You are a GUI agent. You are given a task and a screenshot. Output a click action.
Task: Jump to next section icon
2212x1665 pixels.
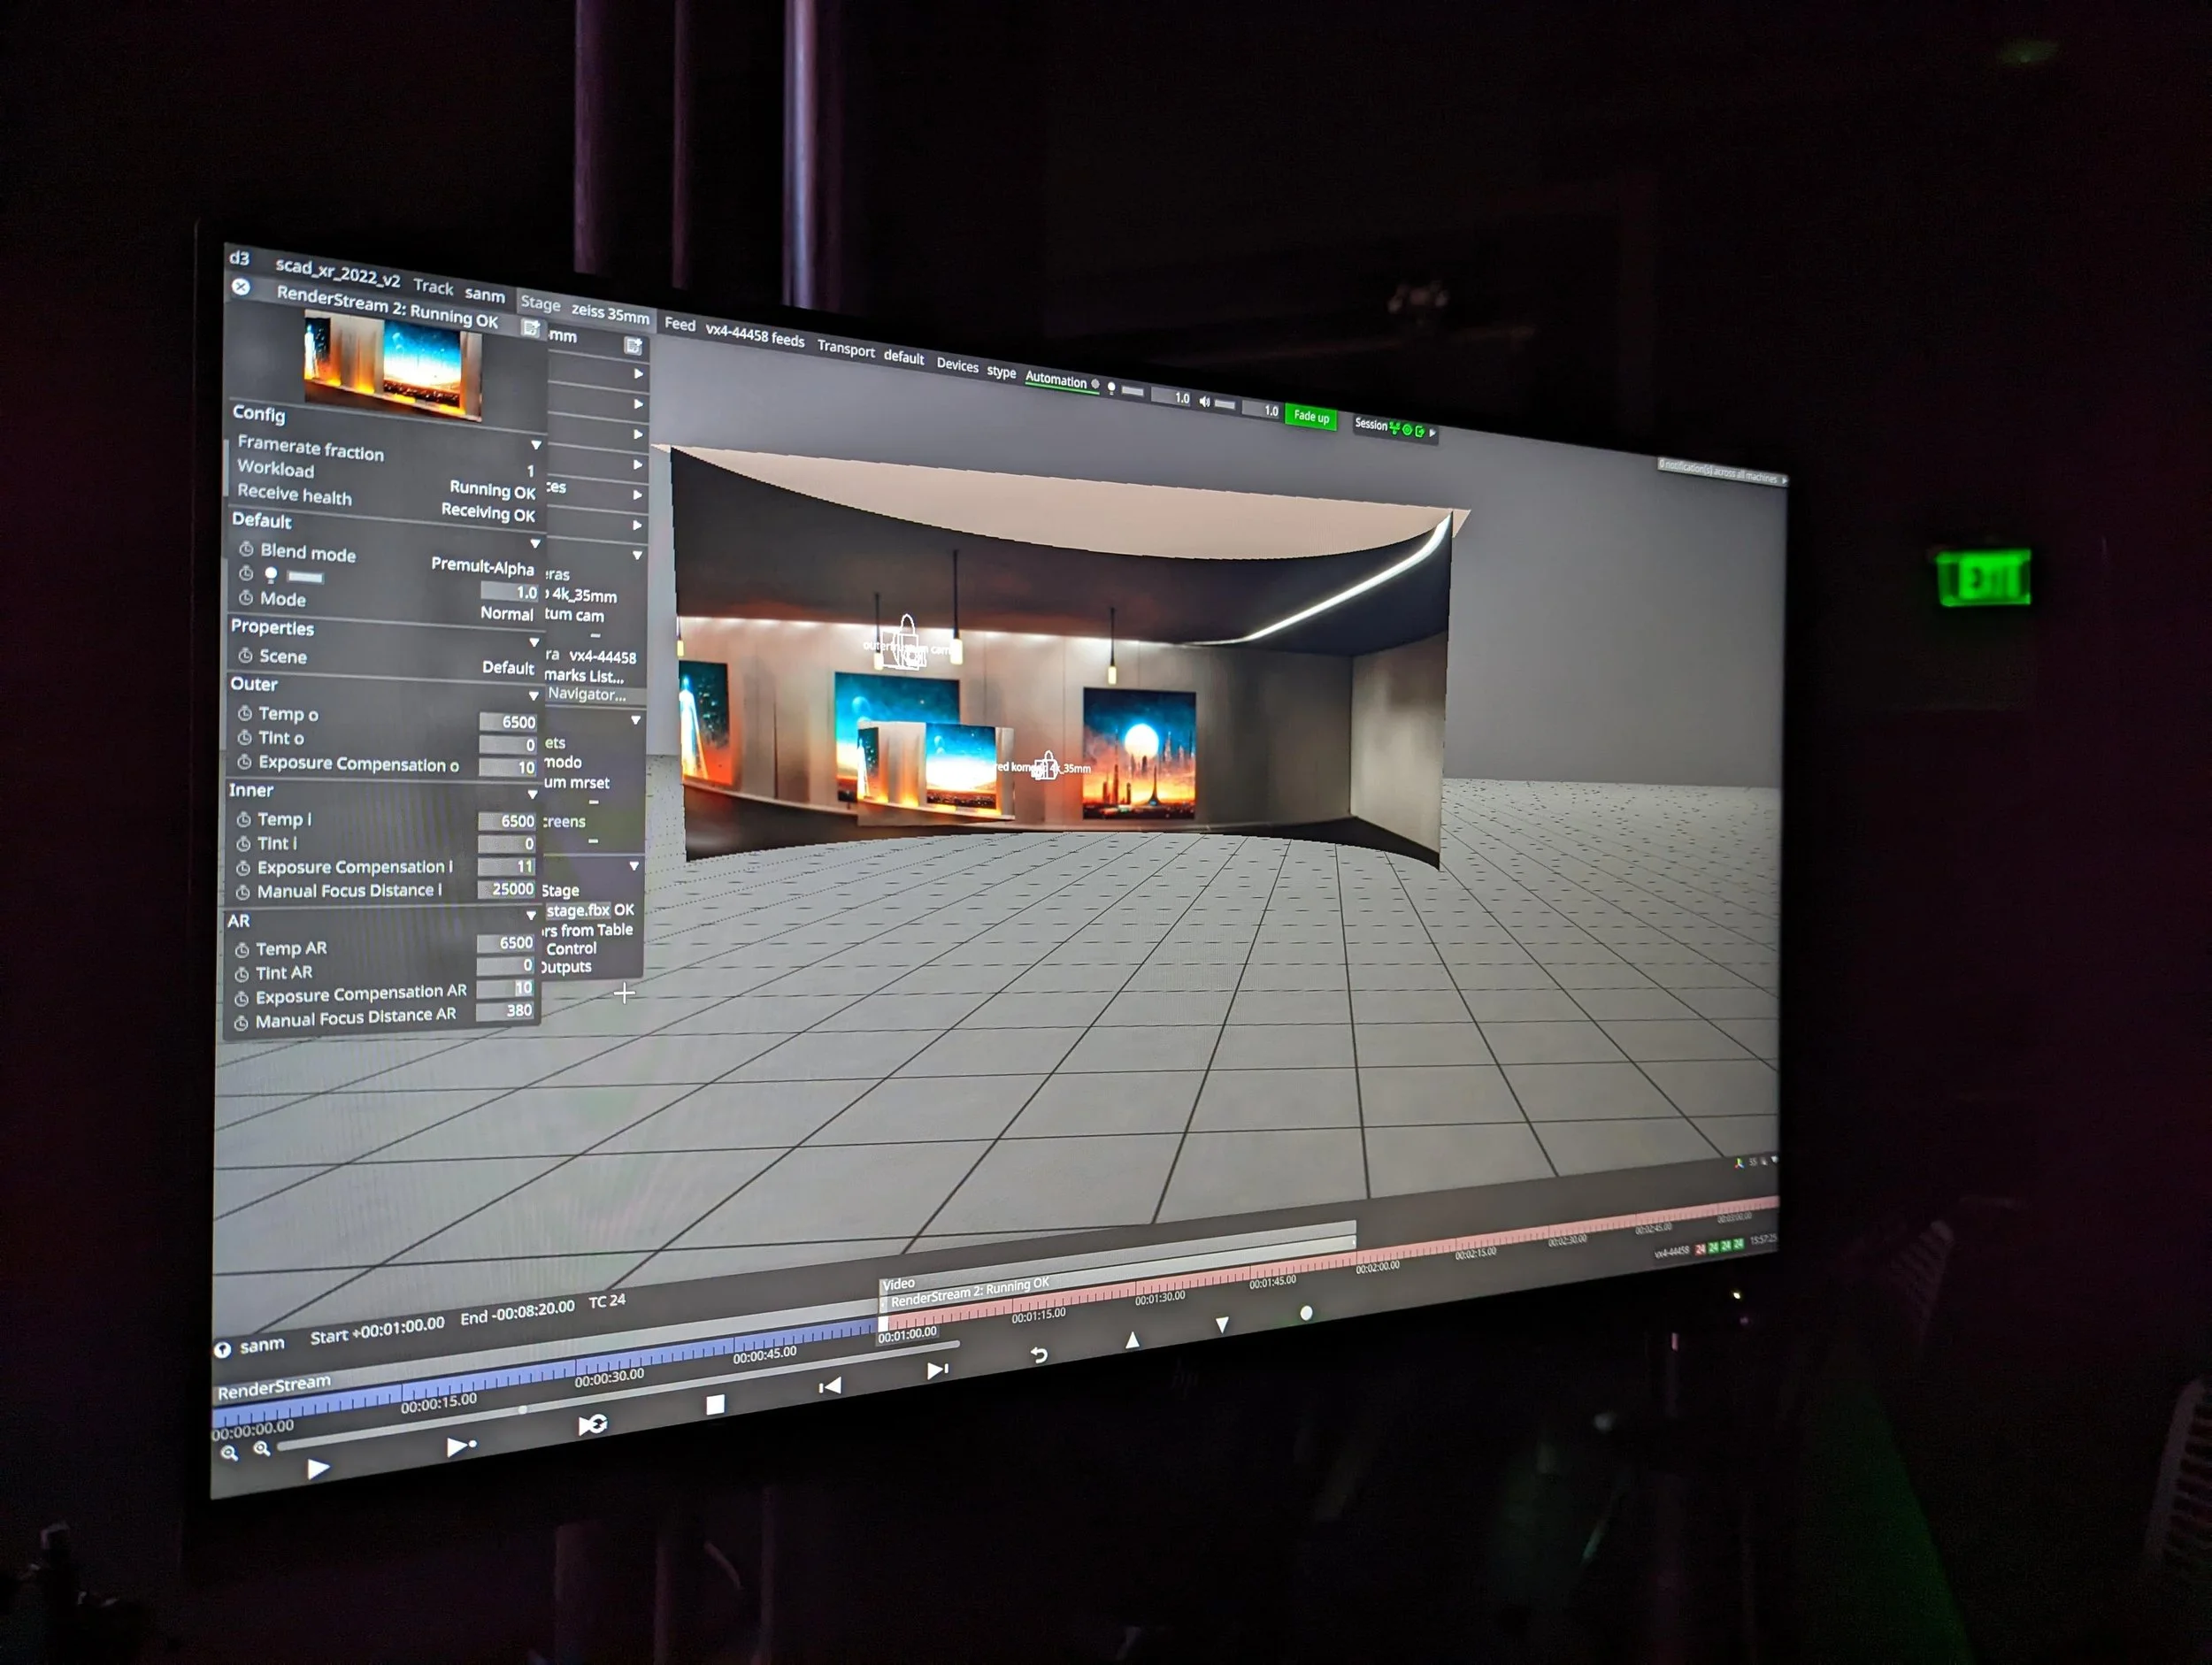pyautogui.click(x=937, y=1370)
